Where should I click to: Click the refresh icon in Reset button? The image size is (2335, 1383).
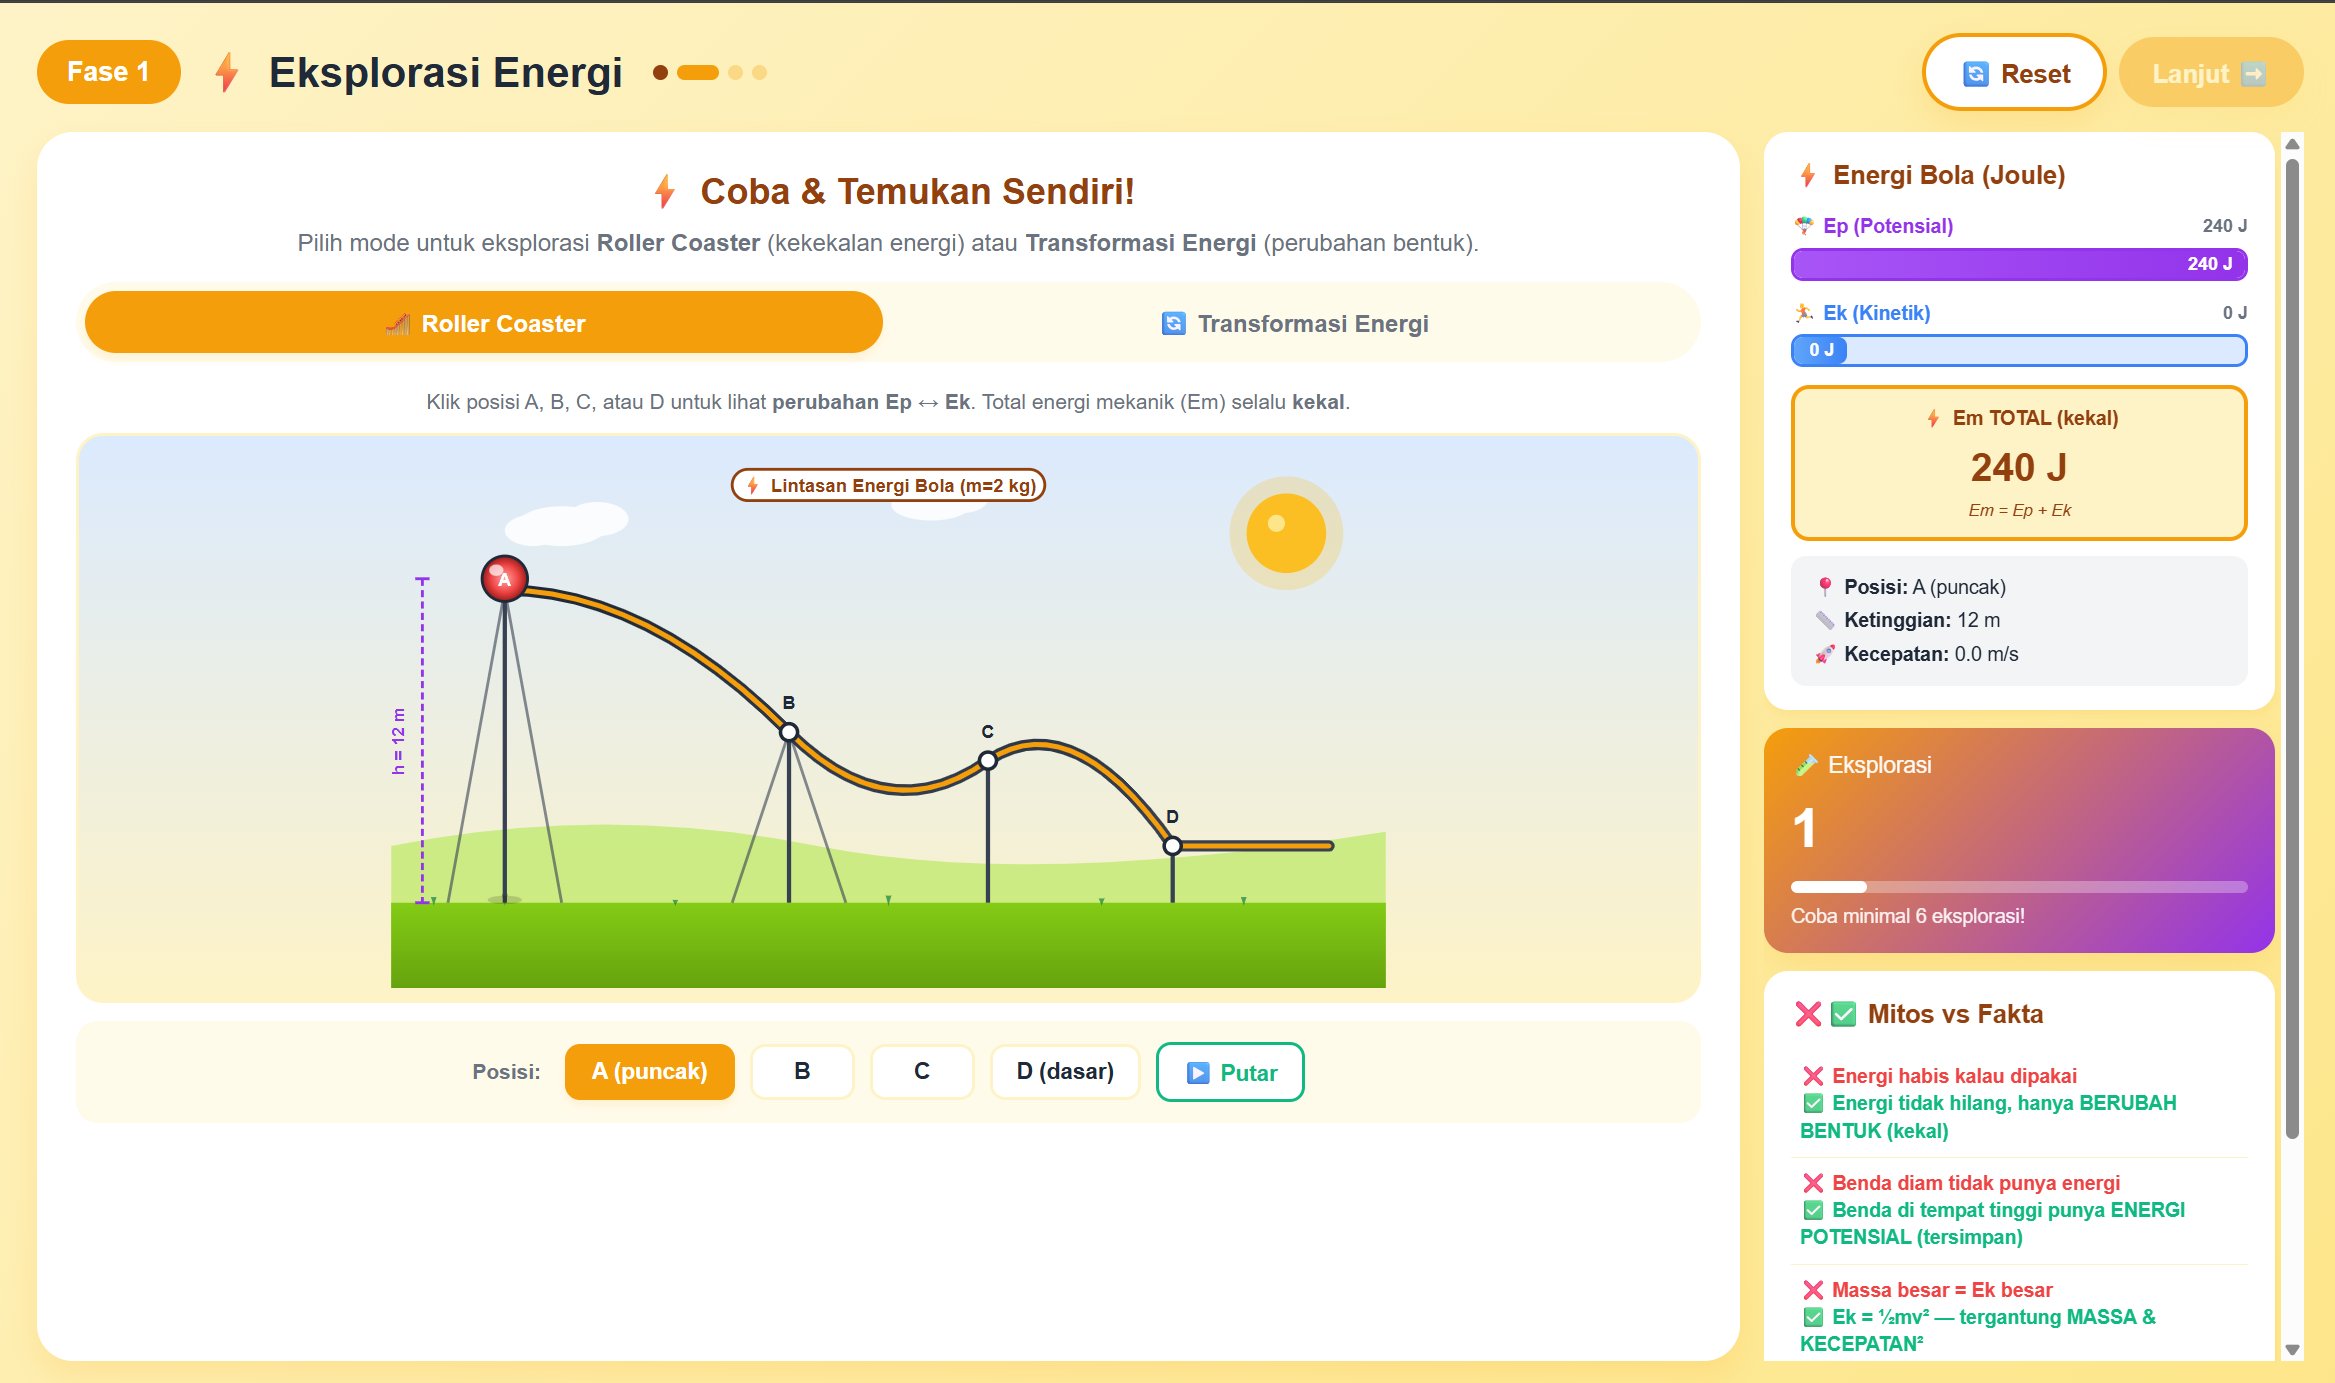(x=1976, y=74)
